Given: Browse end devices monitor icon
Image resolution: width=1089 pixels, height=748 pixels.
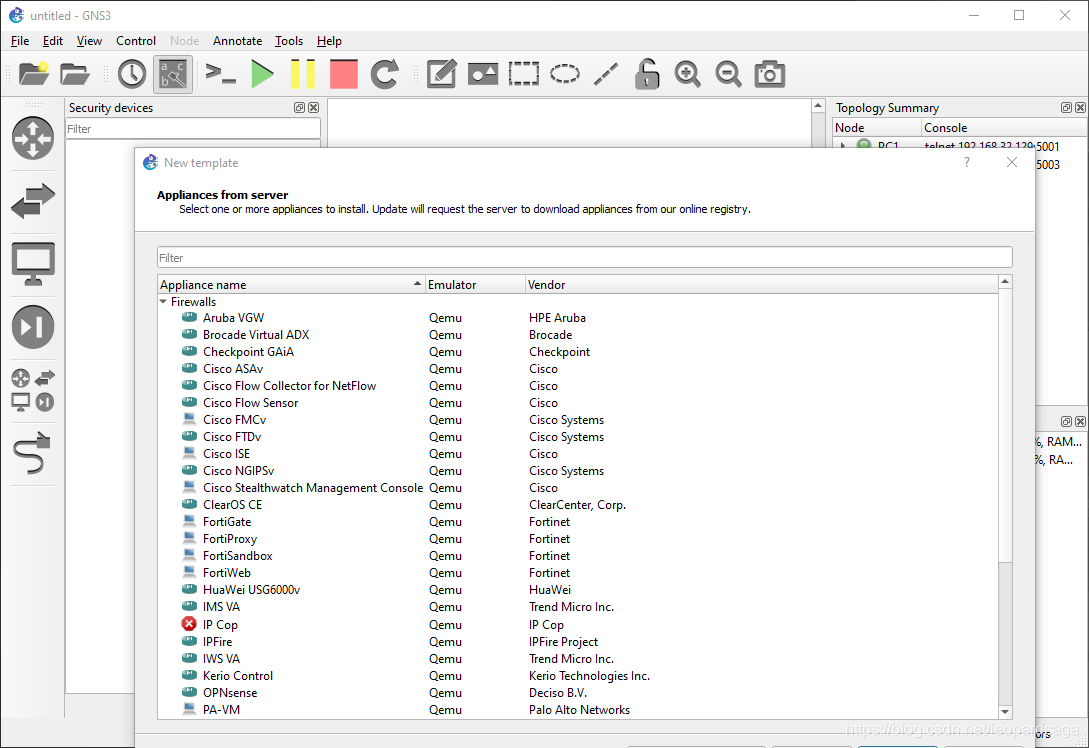Looking at the screenshot, I should coord(33,264).
